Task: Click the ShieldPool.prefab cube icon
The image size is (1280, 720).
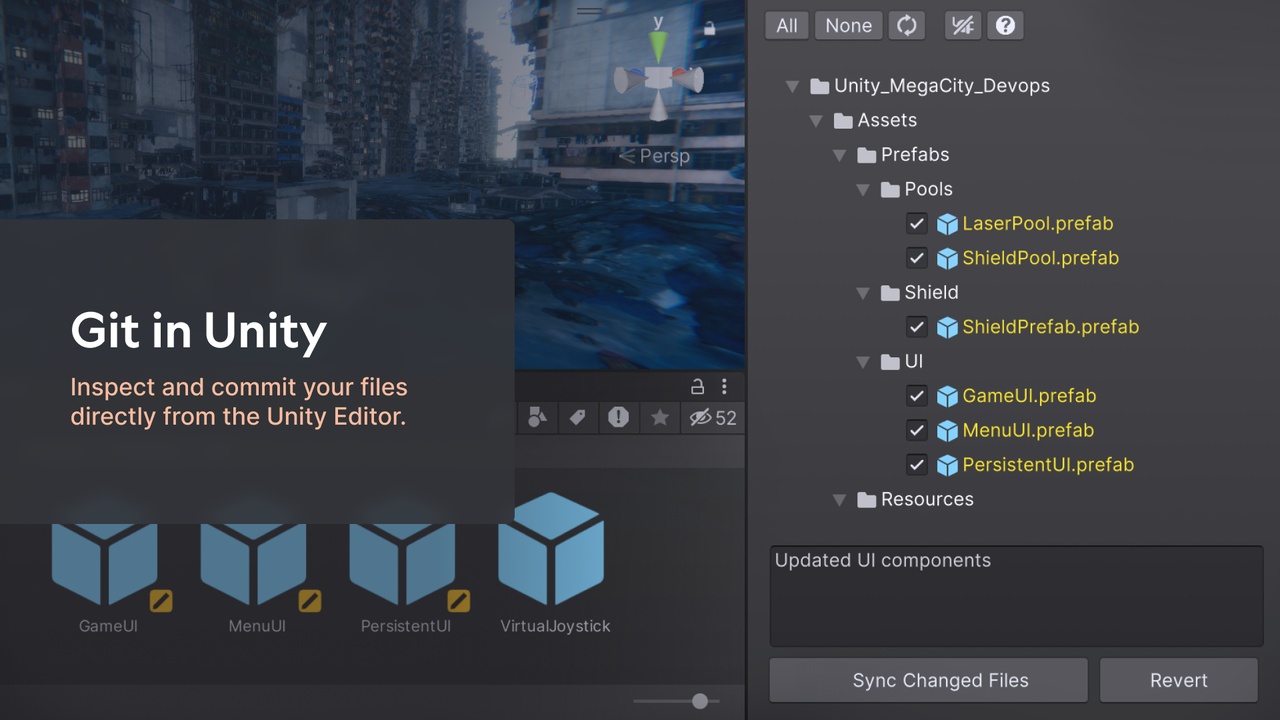Action: coord(947,258)
